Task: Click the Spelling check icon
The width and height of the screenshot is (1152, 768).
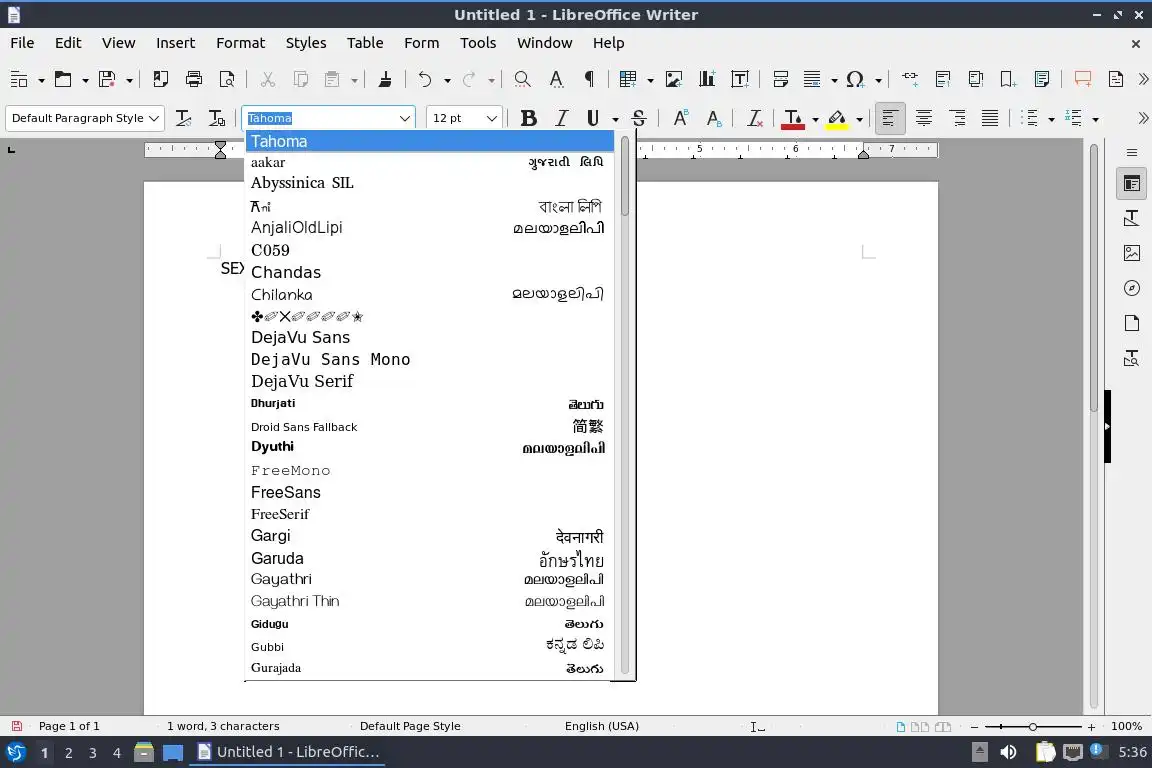Action: [x=556, y=79]
